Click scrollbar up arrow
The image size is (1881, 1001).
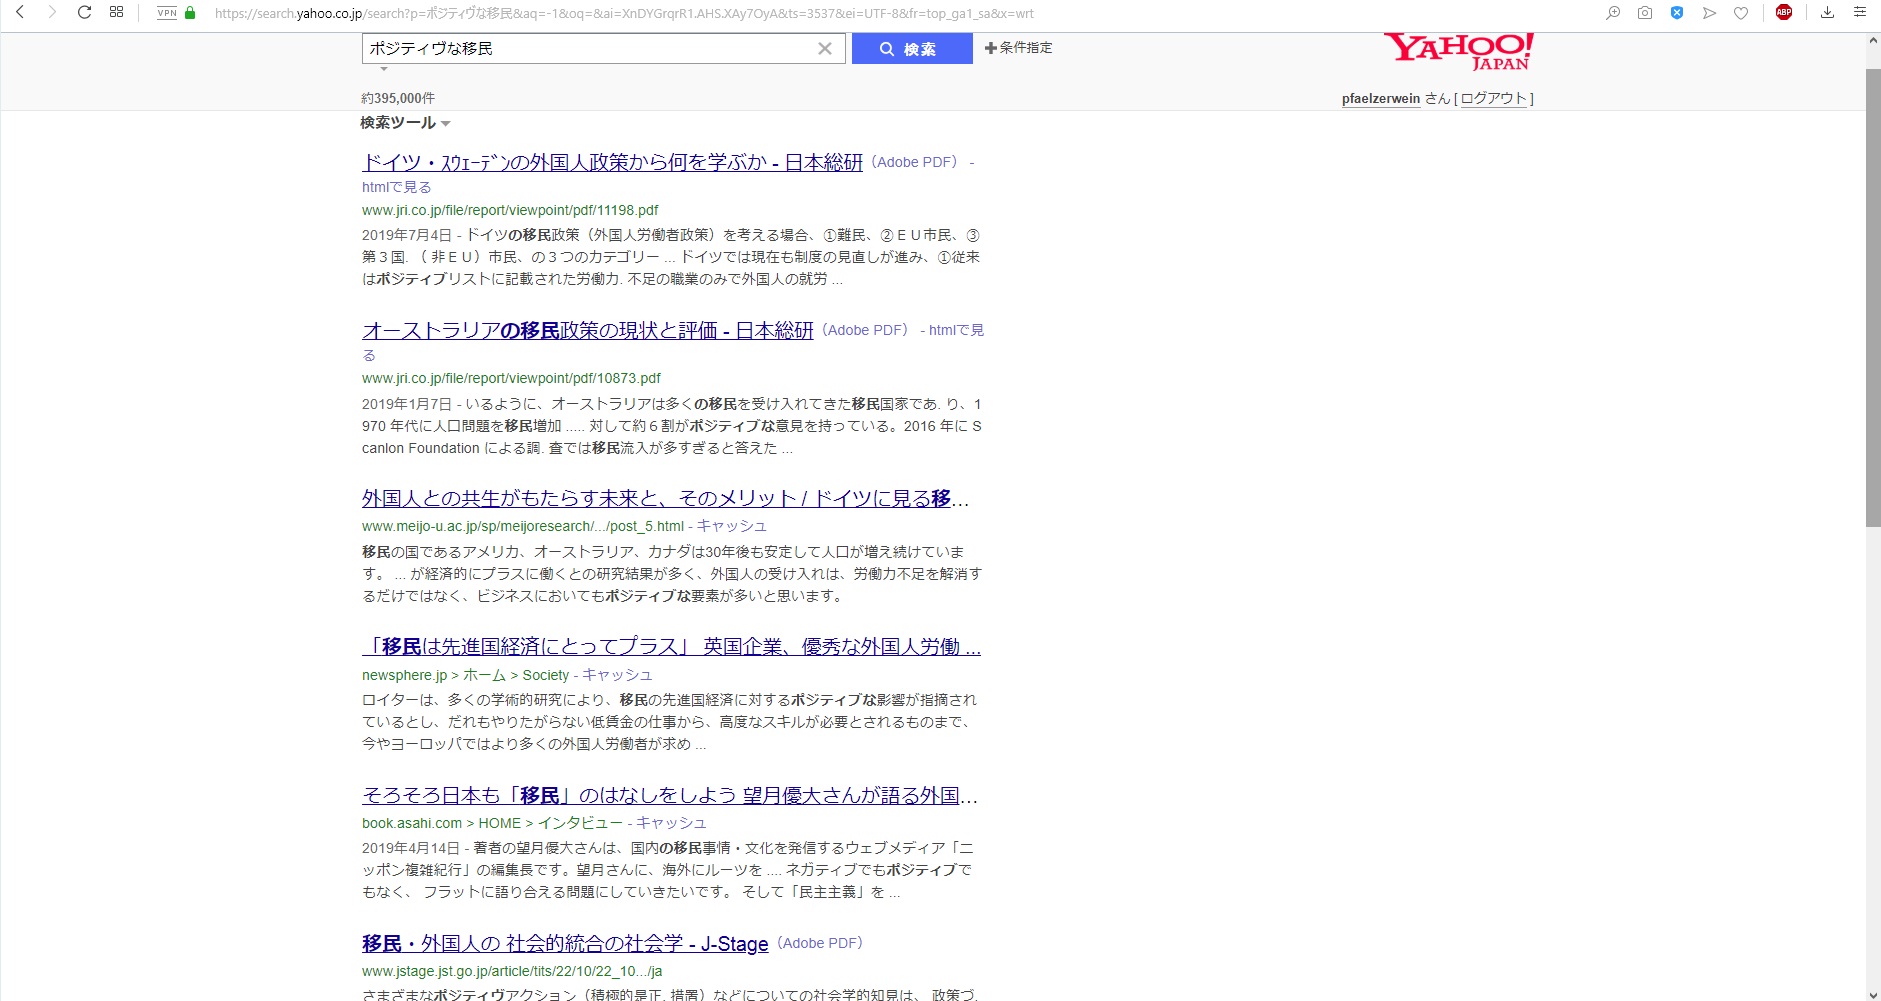coord(1873,41)
